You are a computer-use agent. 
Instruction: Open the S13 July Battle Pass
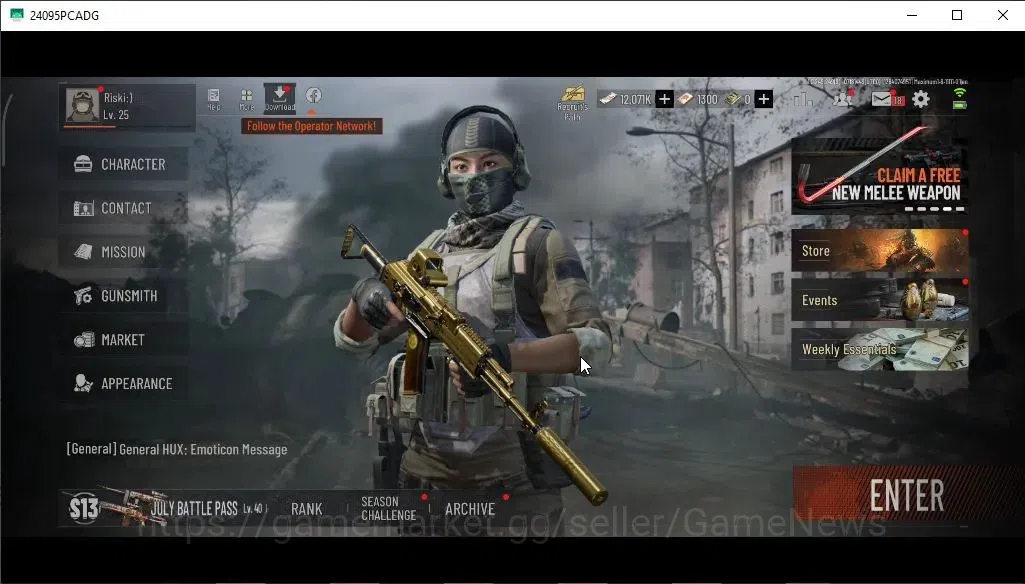pyautogui.click(x=167, y=508)
